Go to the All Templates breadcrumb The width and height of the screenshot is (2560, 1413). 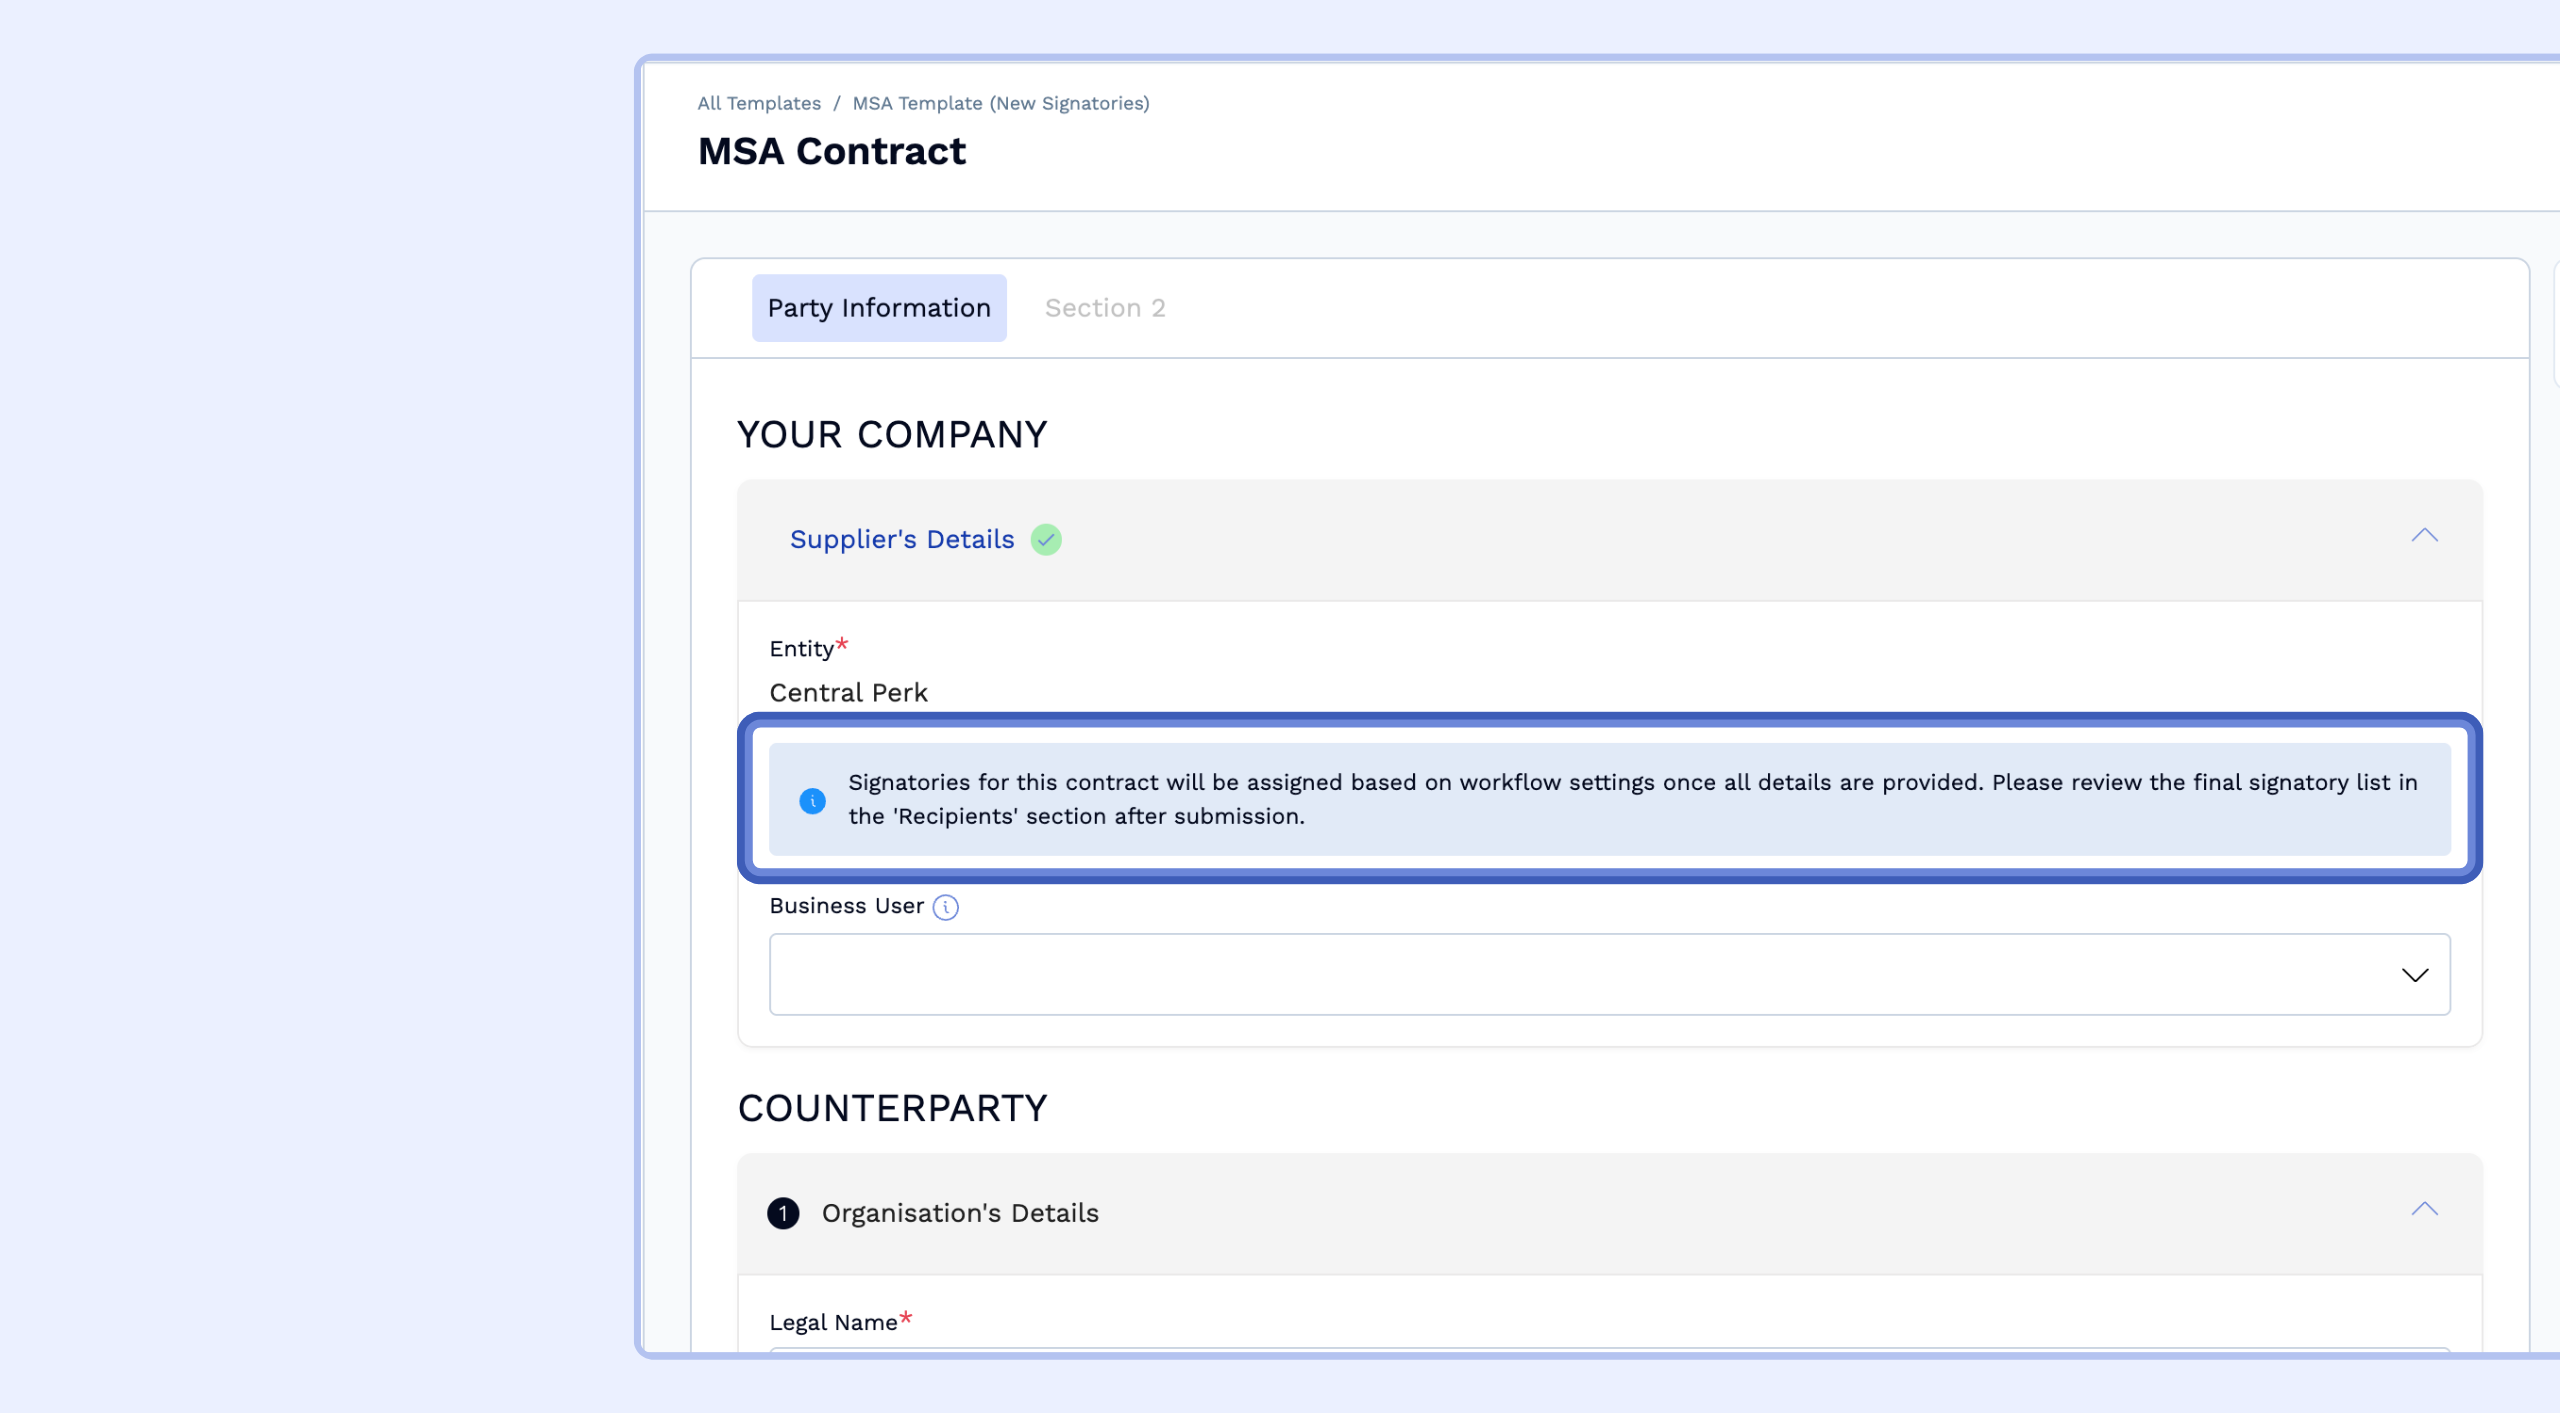click(x=759, y=103)
